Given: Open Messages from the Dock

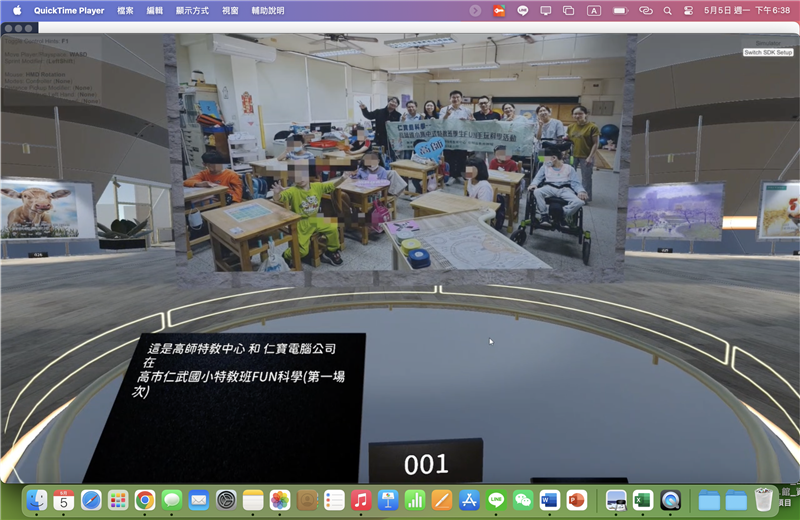Looking at the screenshot, I should coord(172,500).
